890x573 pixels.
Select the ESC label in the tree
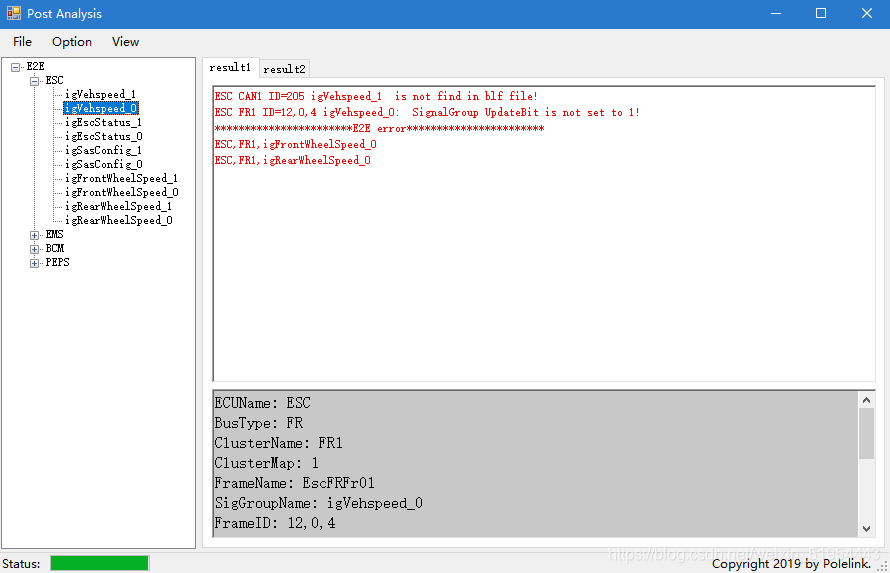pyautogui.click(x=54, y=81)
